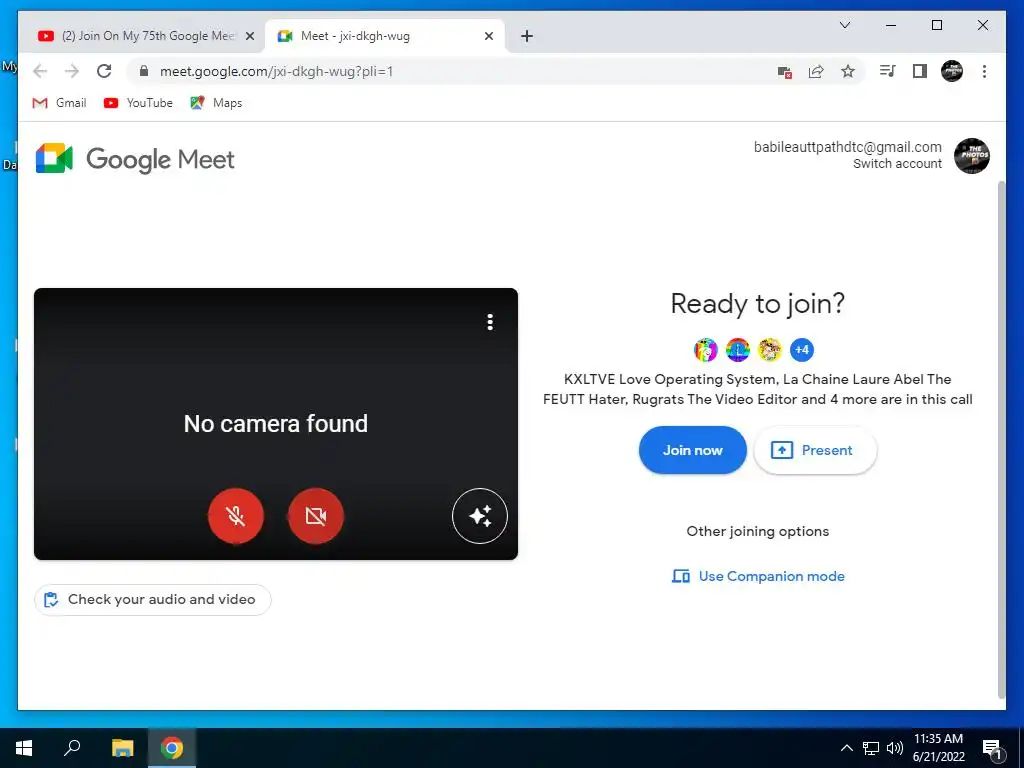Open visual effects sparkle button

pos(480,516)
